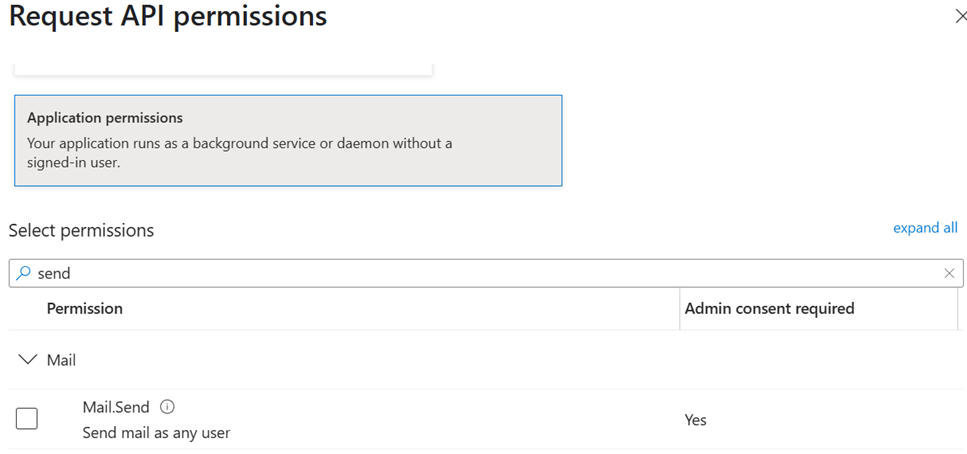967x454 pixels.
Task: Click the magnifier search icon
Action: 23,273
